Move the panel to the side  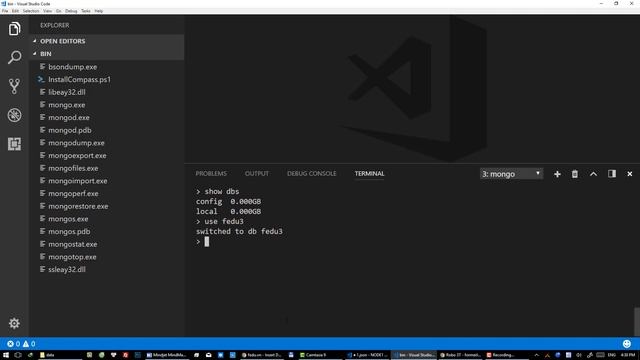[x=612, y=174]
